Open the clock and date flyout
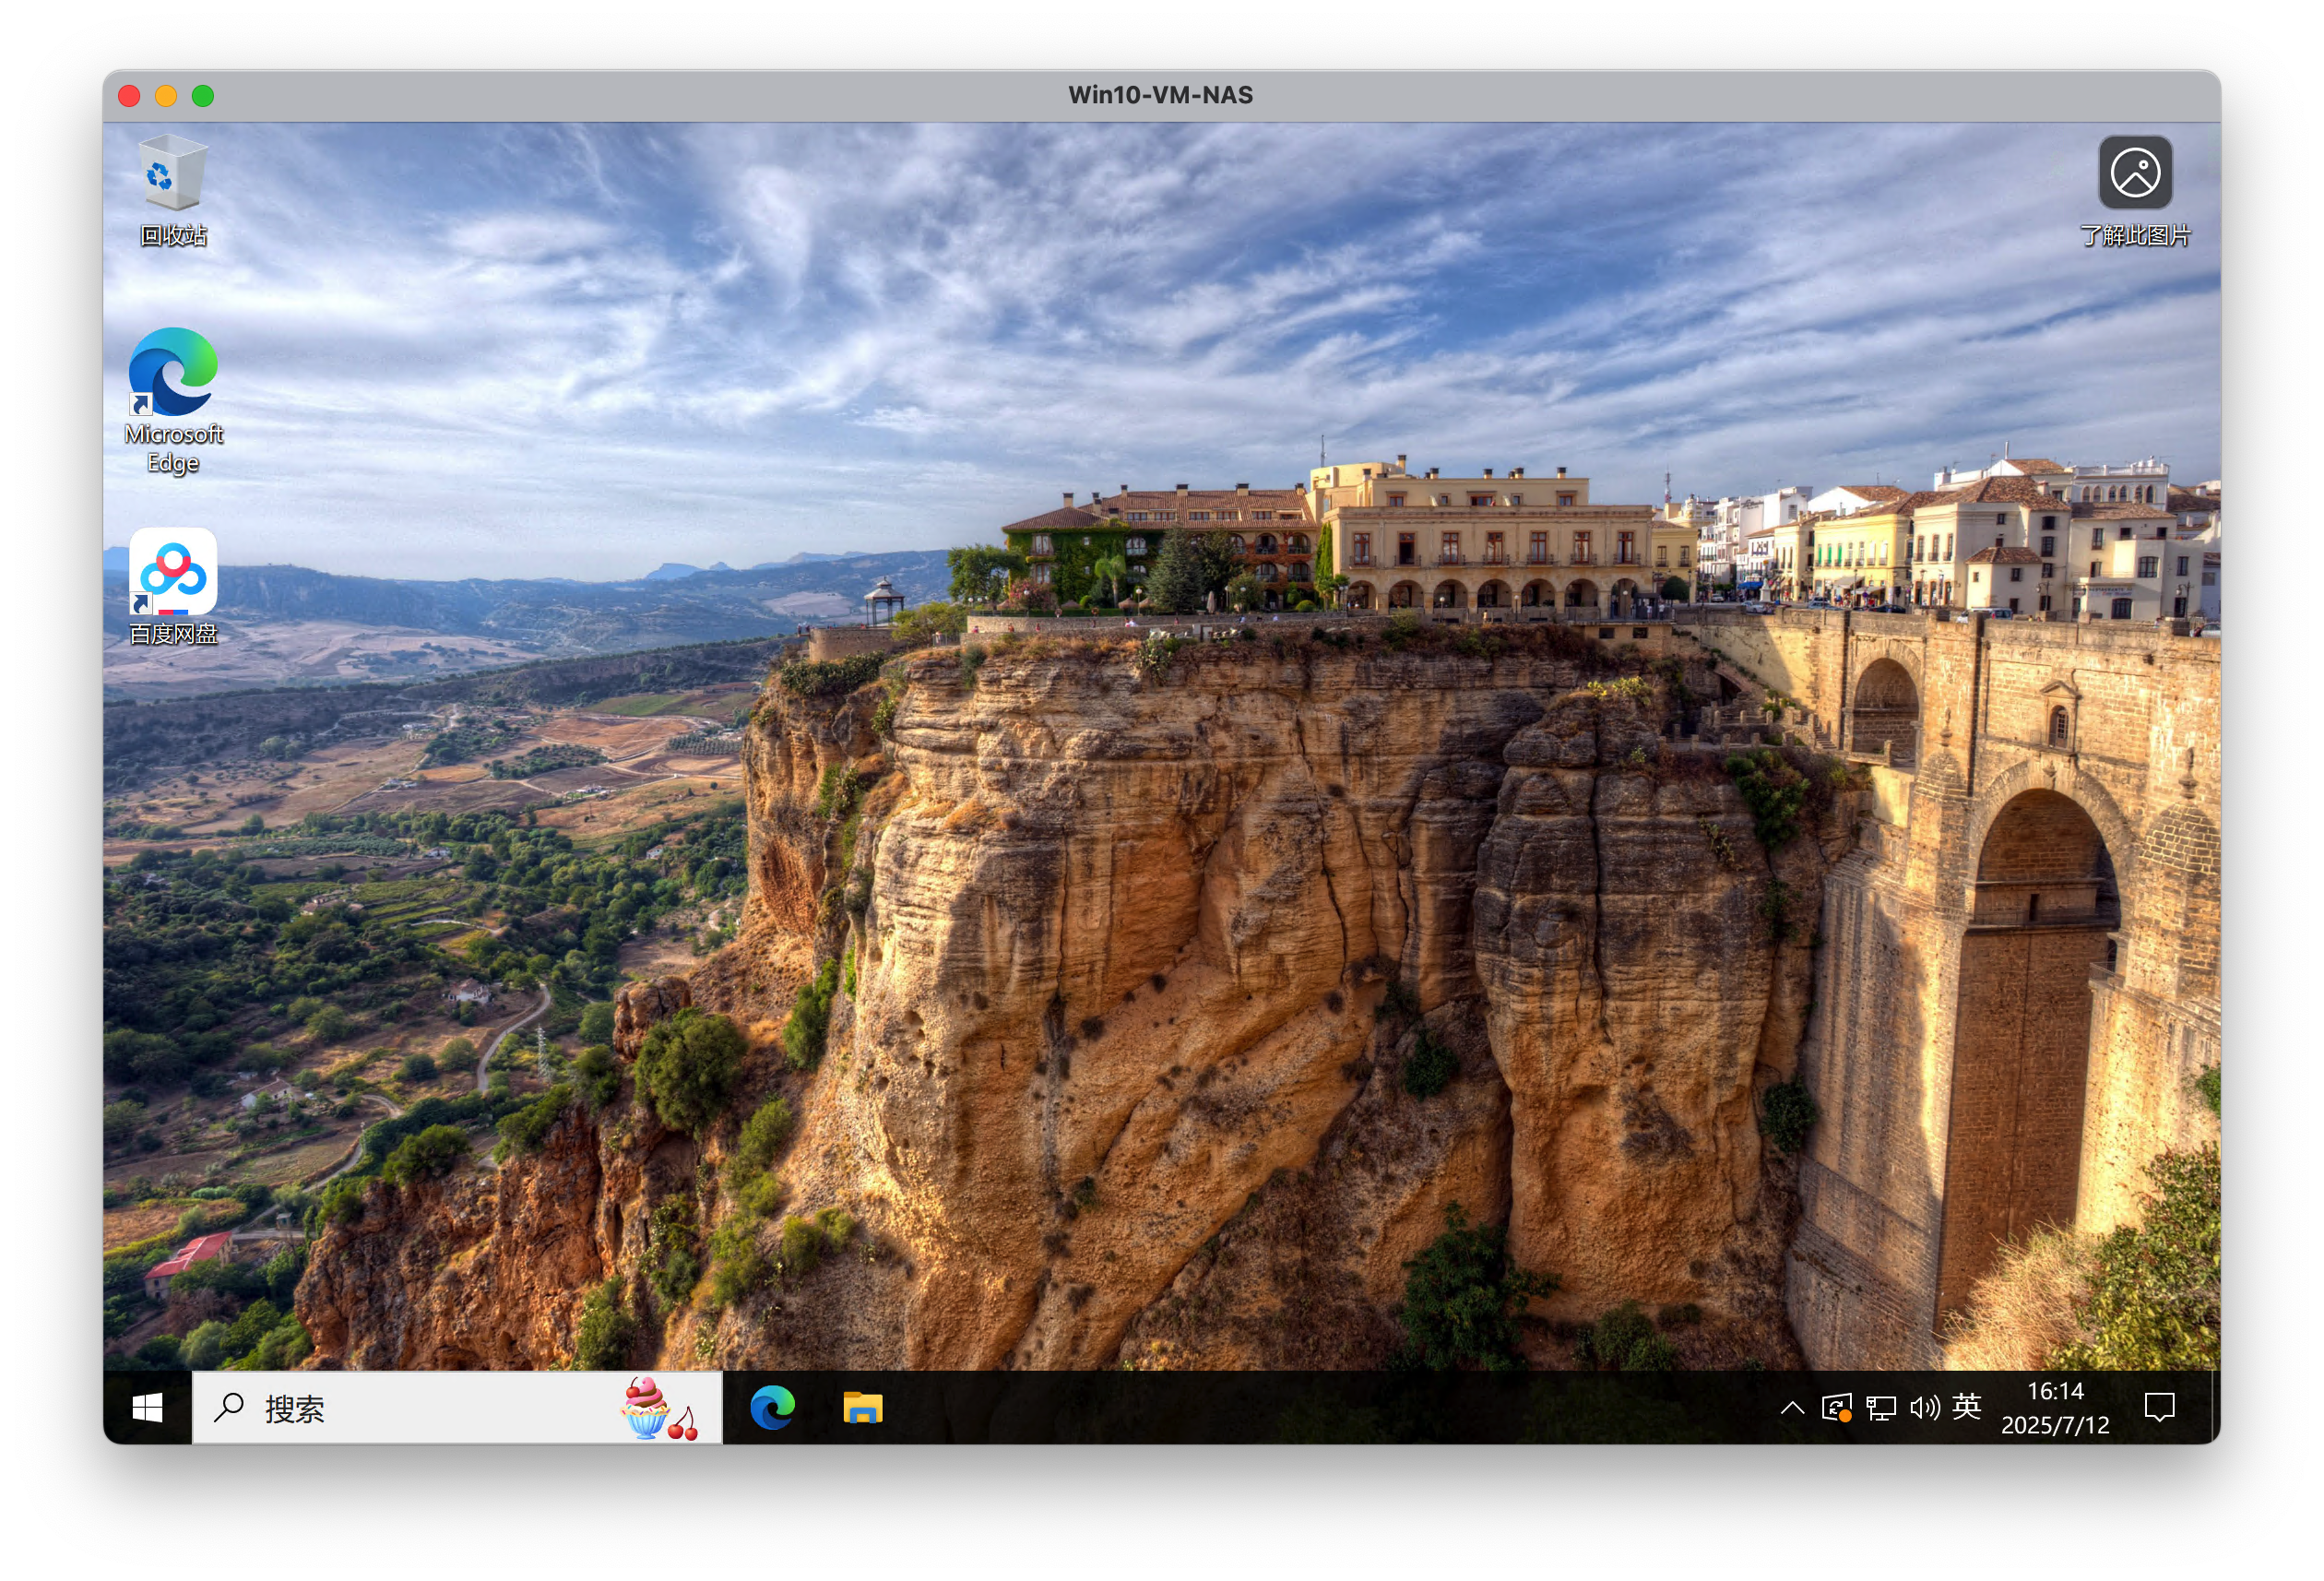This screenshot has height=1581, width=2324. pos(2054,1408)
